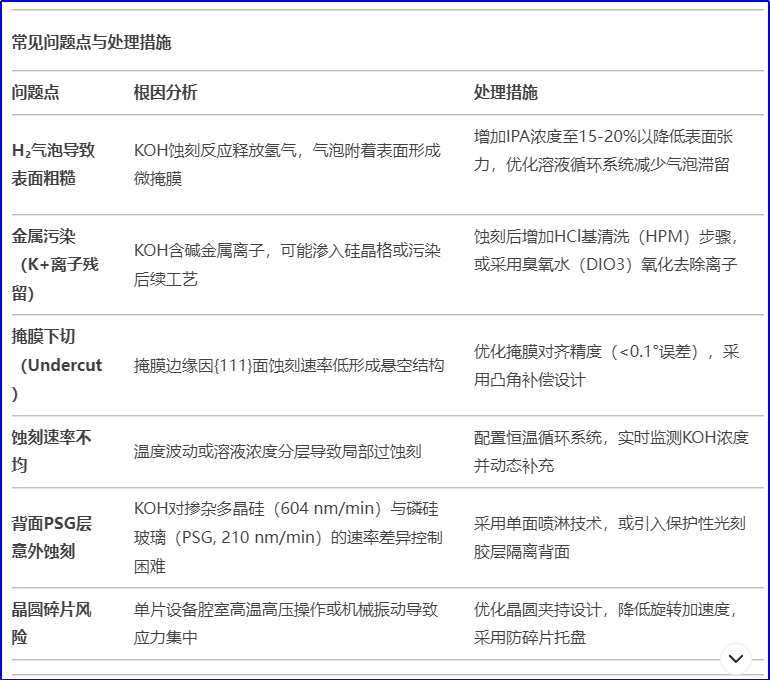Viewport: 770px width, 680px height.
Task: Select the heading 常见问题点与处理措施
Action: (91, 43)
